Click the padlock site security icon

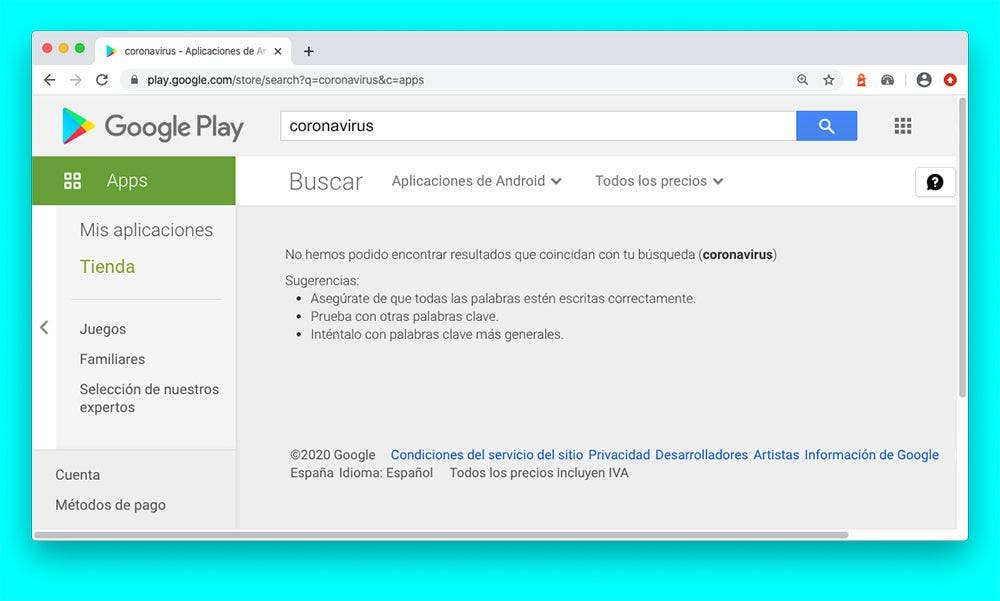(x=134, y=80)
